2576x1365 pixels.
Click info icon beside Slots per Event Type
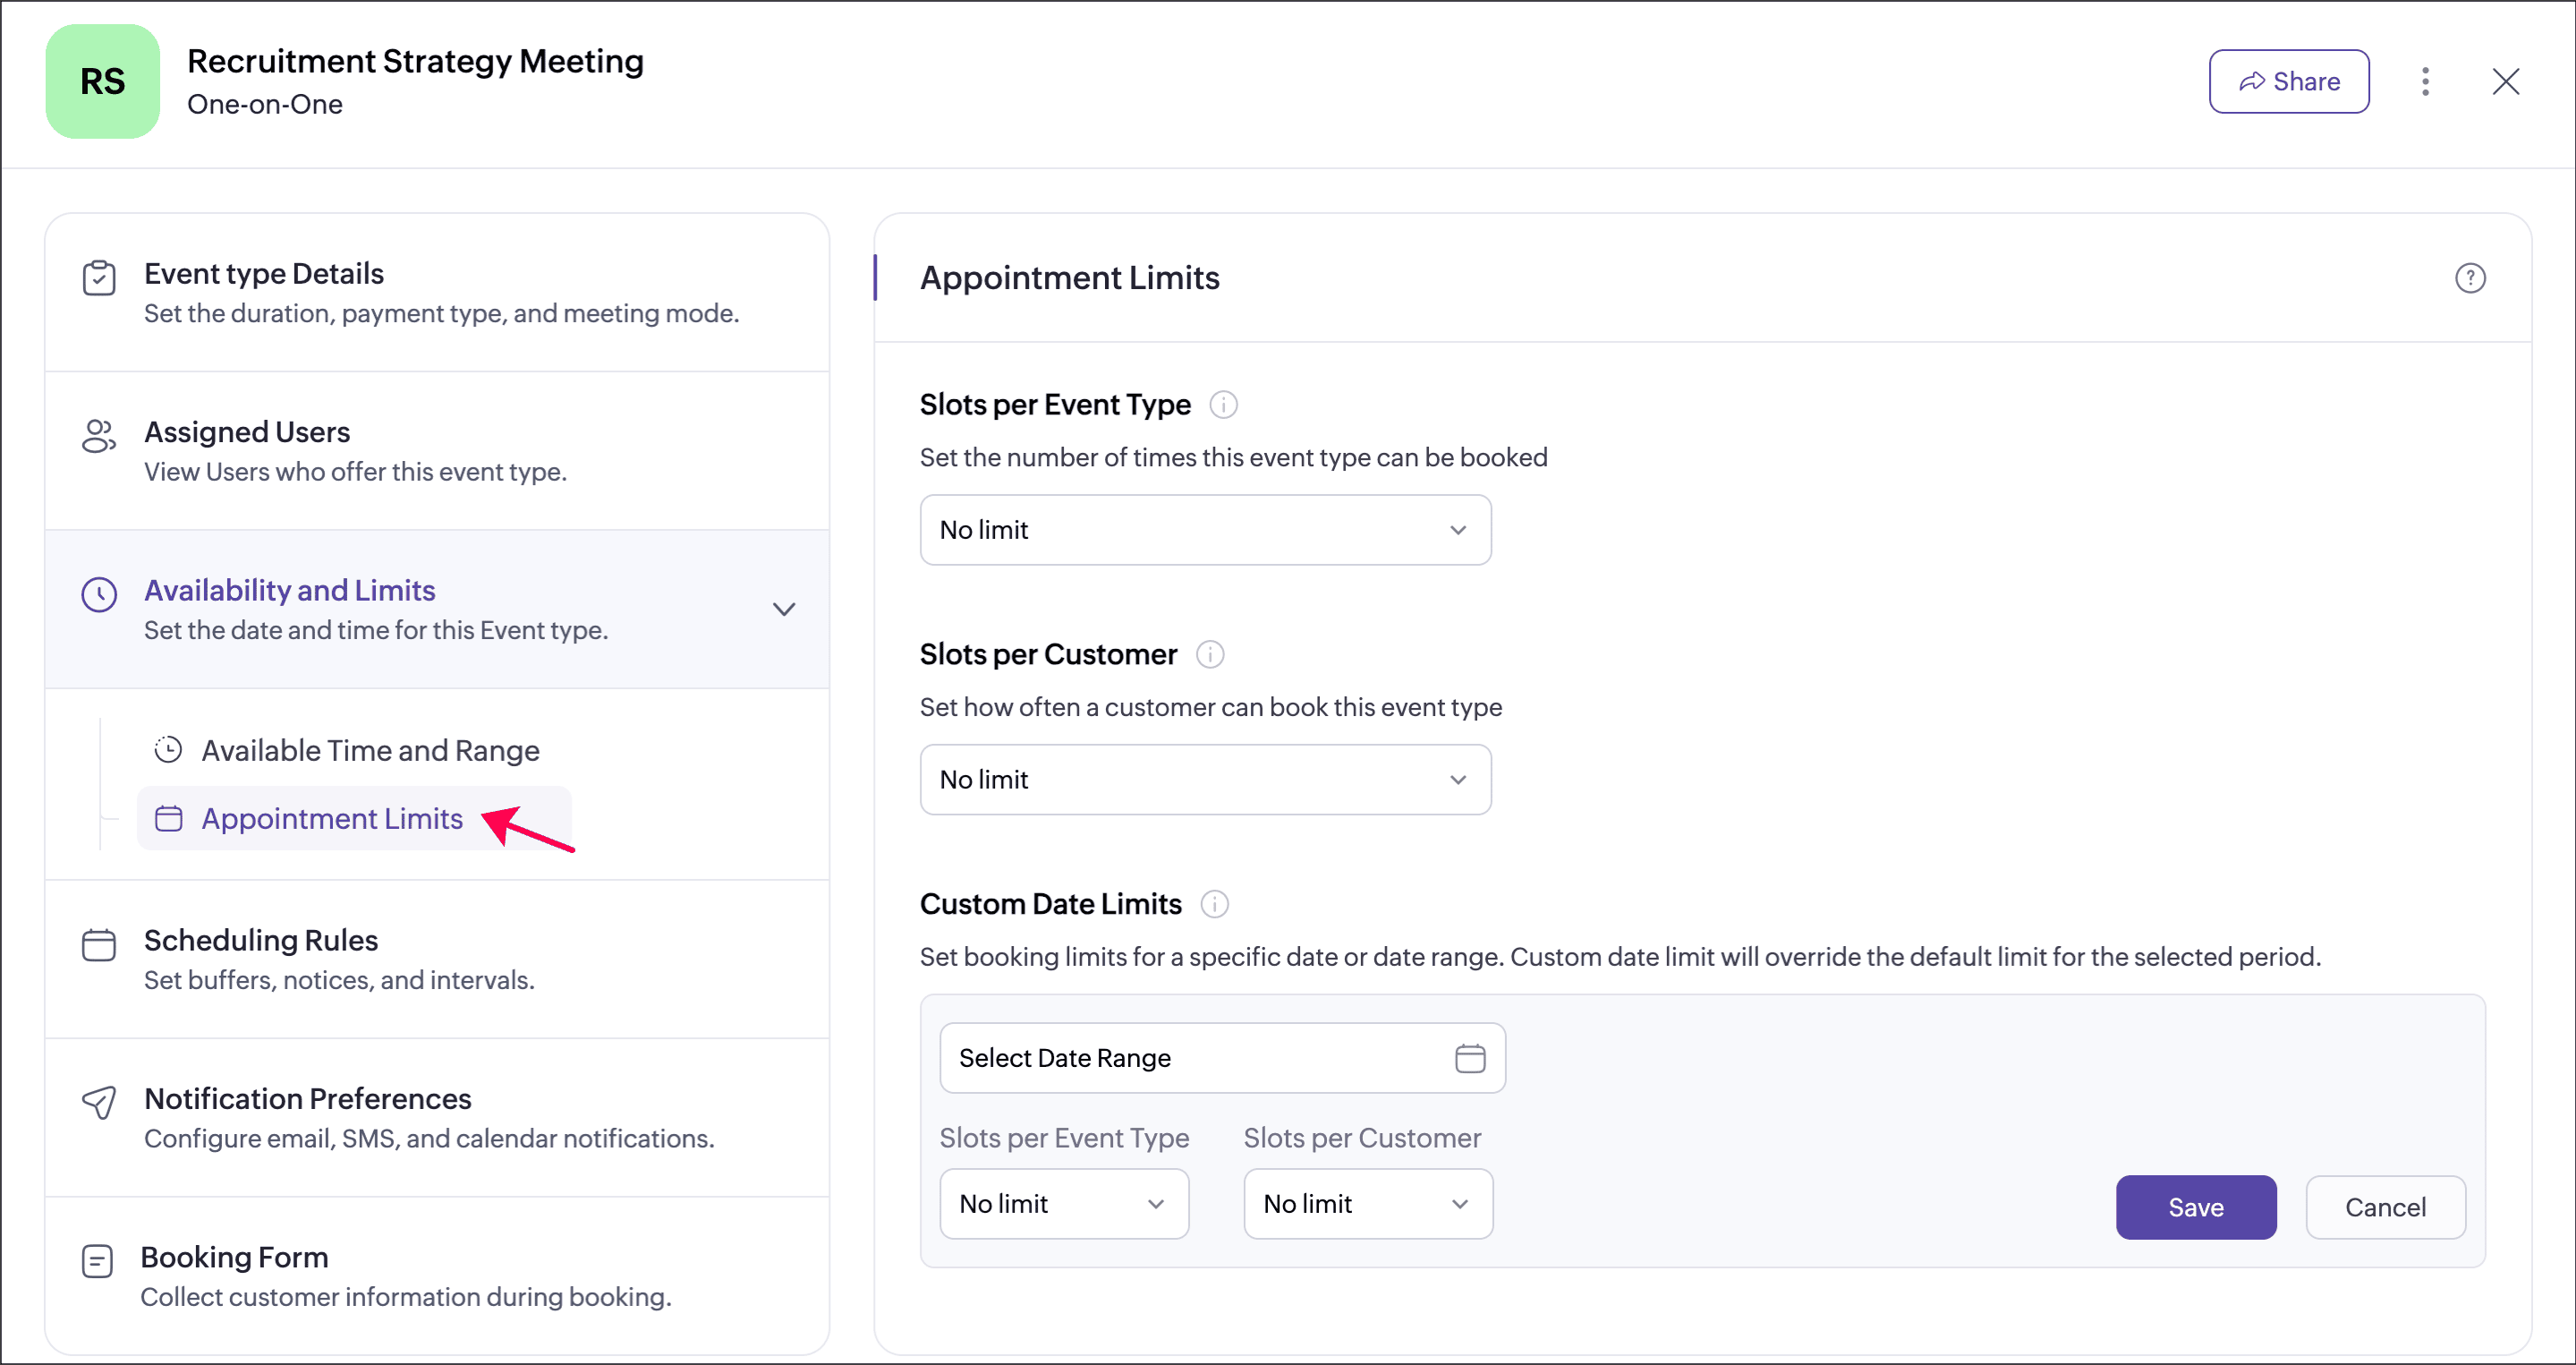pyautogui.click(x=1223, y=405)
